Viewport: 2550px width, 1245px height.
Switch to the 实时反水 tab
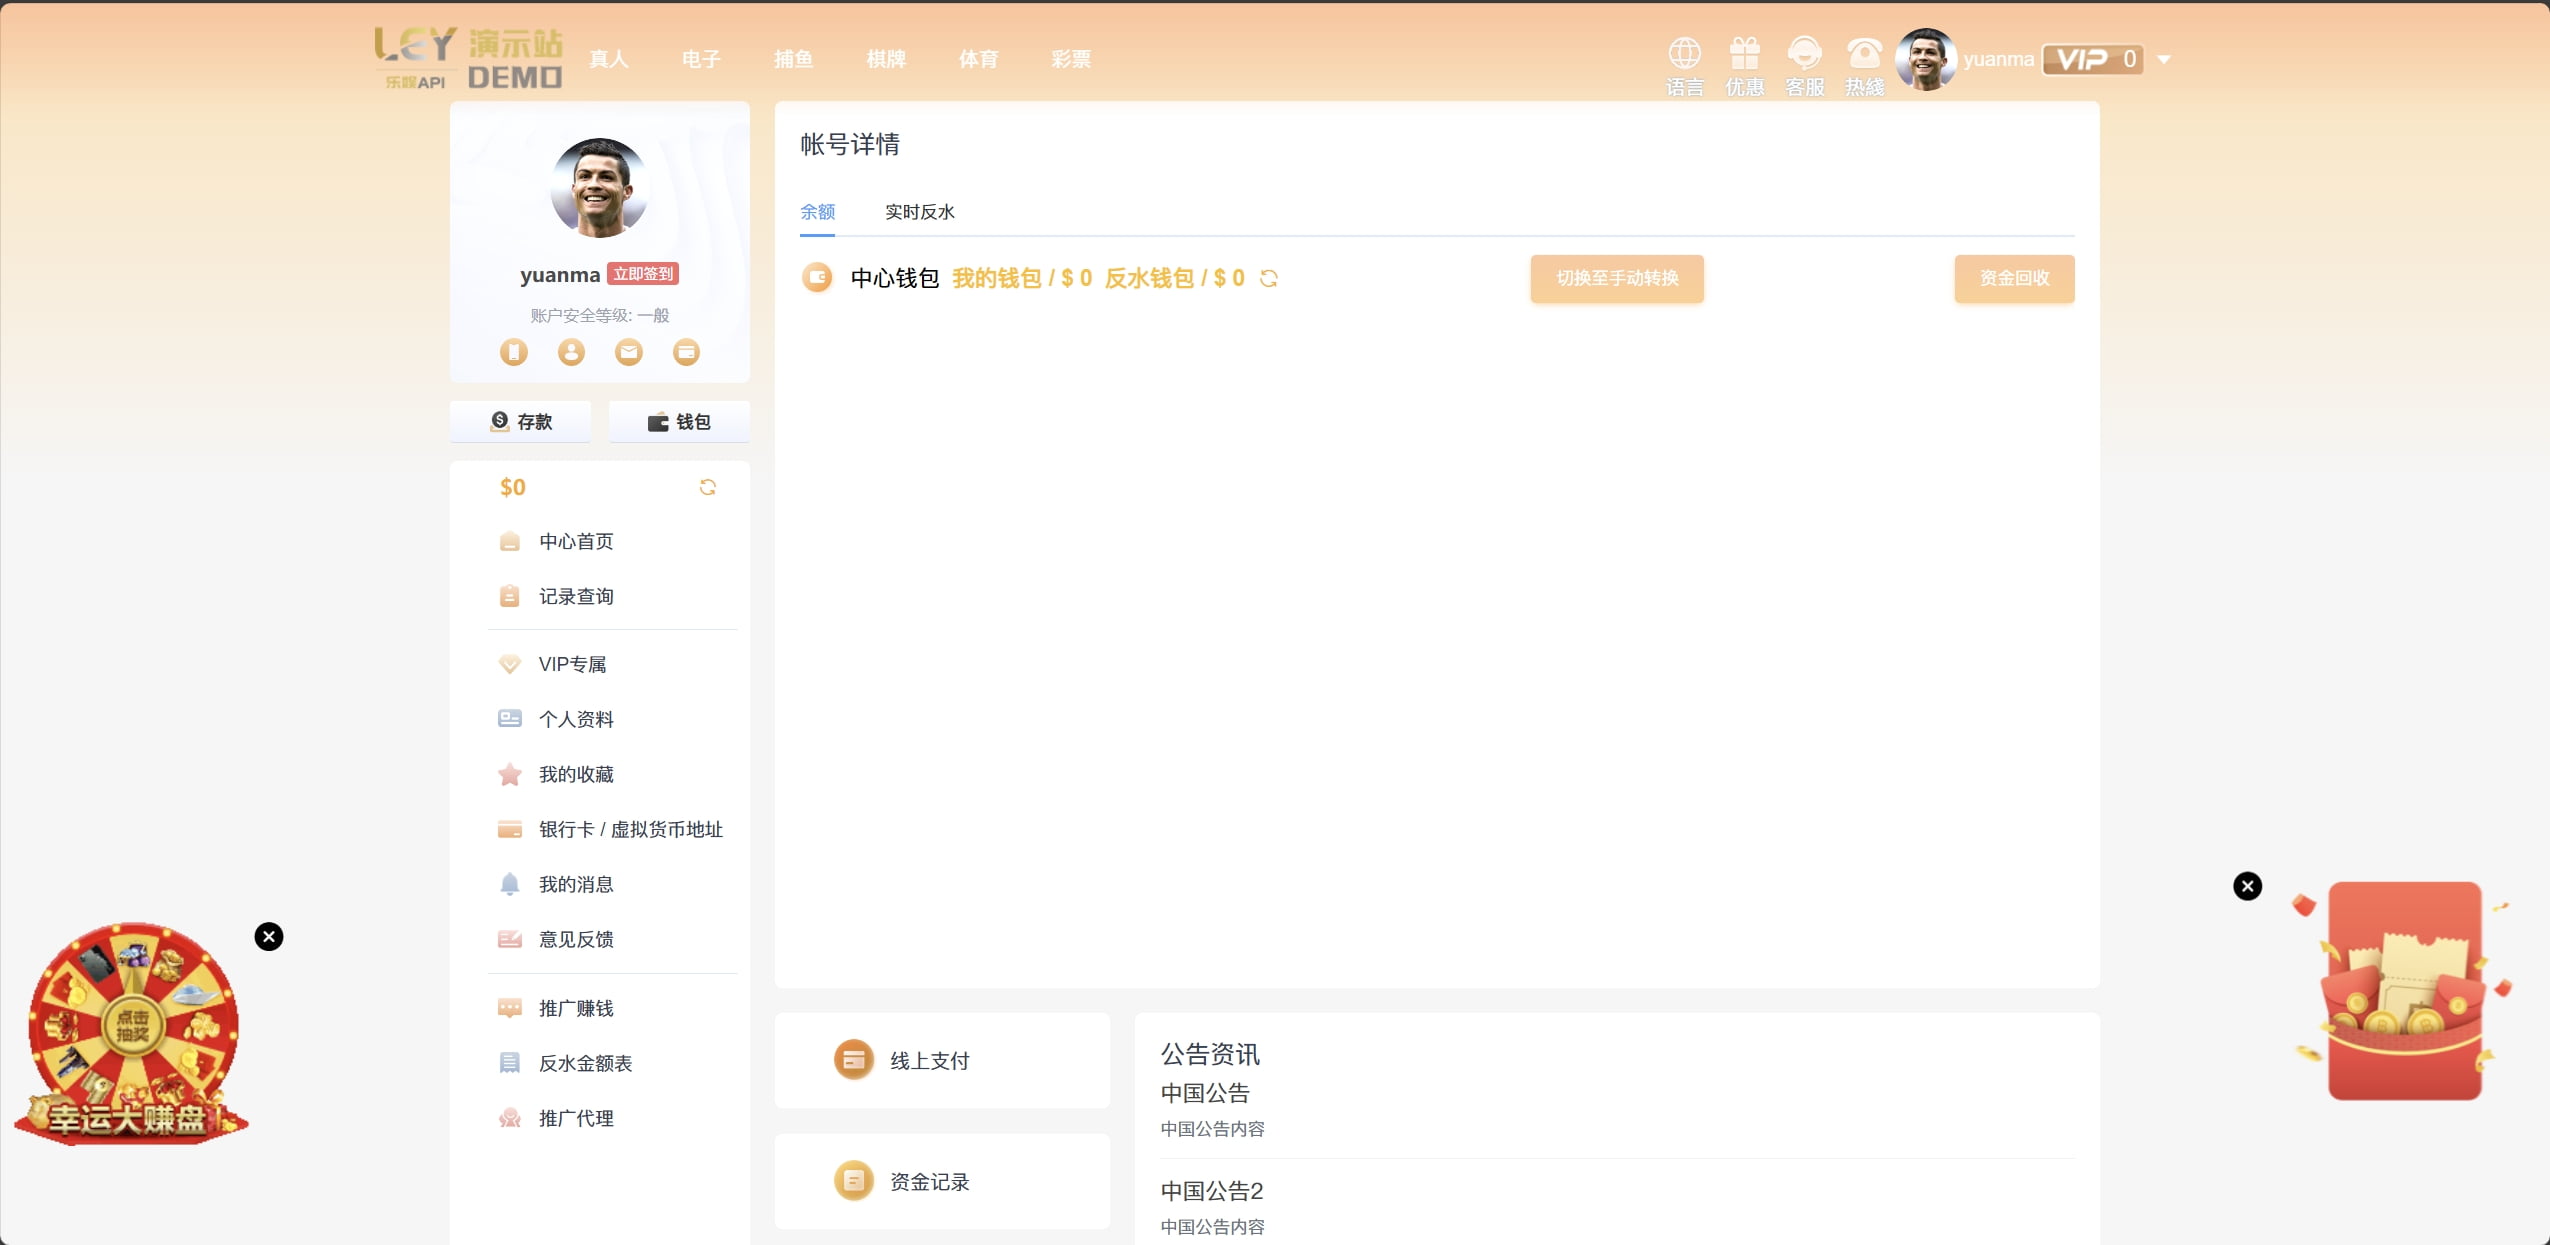919,212
